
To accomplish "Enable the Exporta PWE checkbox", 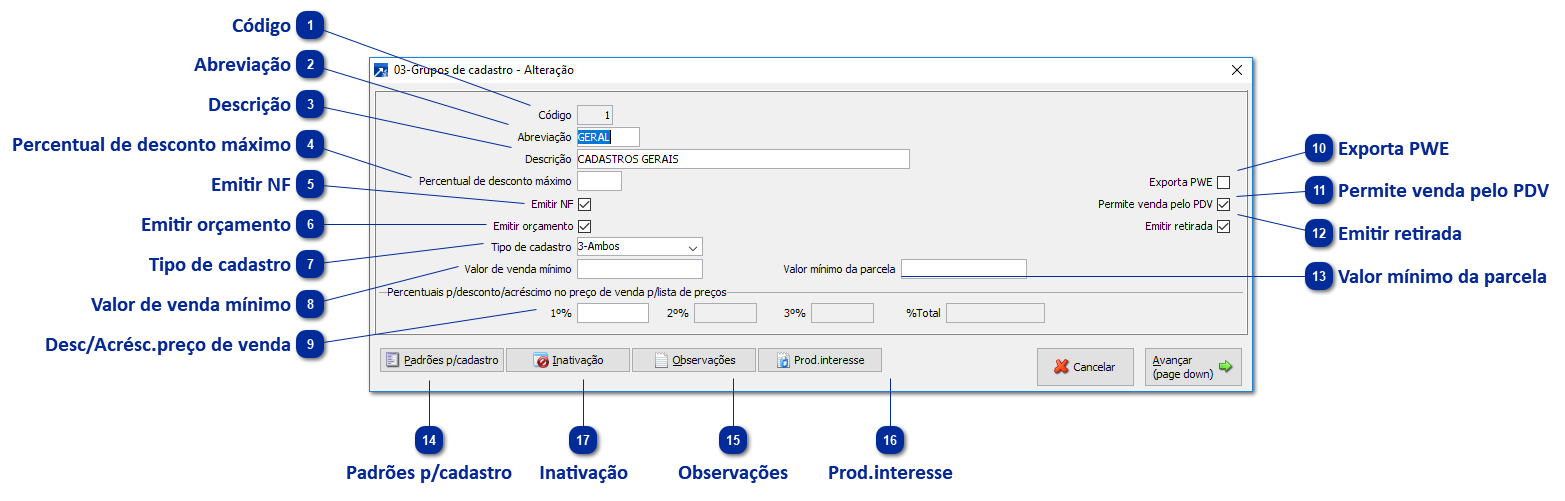I will click(x=1223, y=182).
